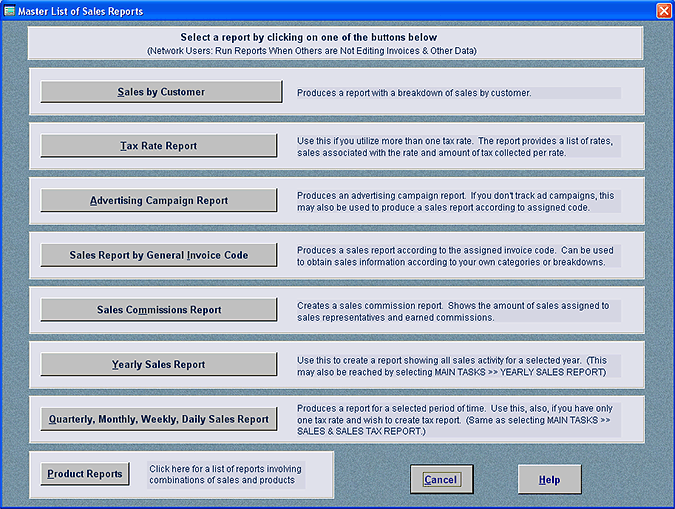Run the Advertising Campaign Report

point(158,200)
